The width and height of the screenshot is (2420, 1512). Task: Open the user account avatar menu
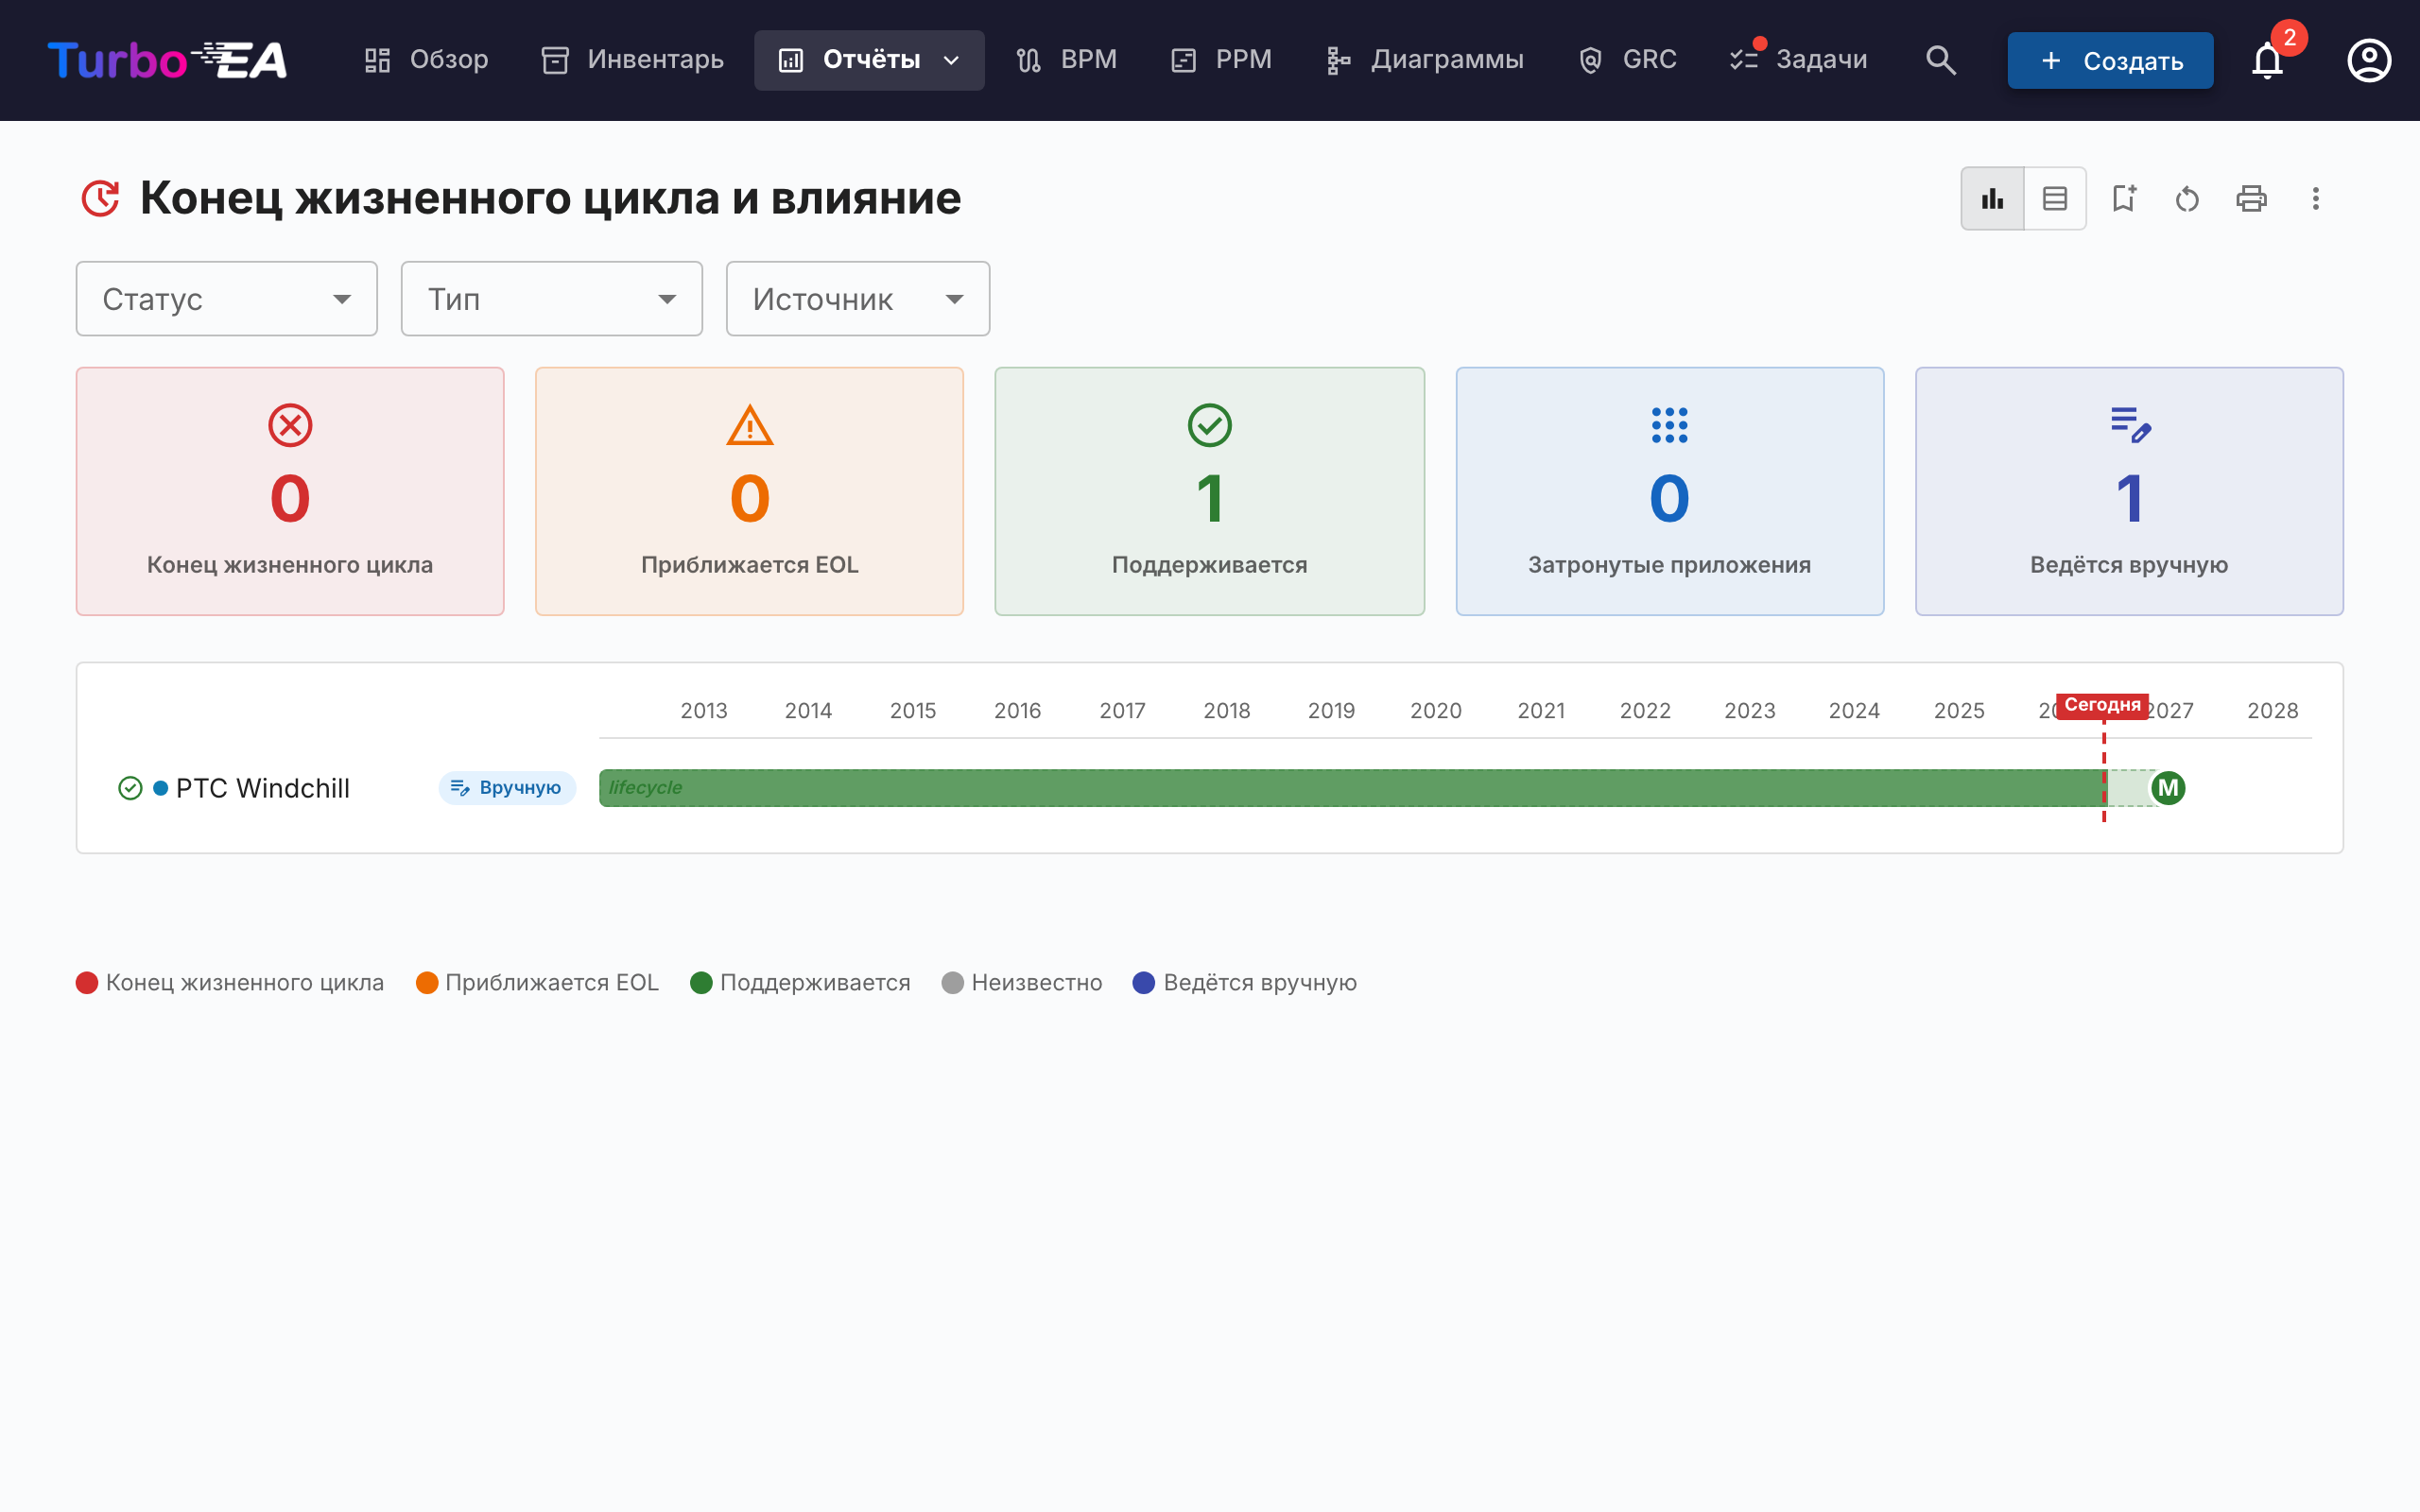pyautogui.click(x=2369, y=60)
